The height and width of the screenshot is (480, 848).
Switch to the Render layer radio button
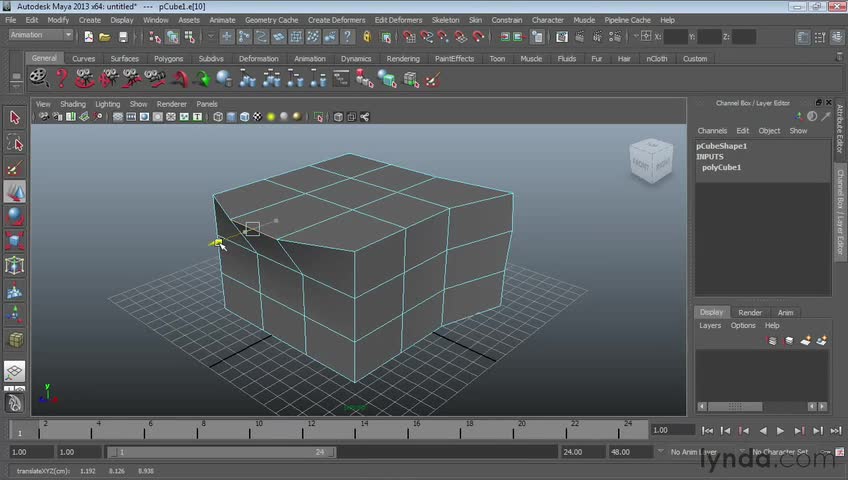pyautogui.click(x=750, y=312)
